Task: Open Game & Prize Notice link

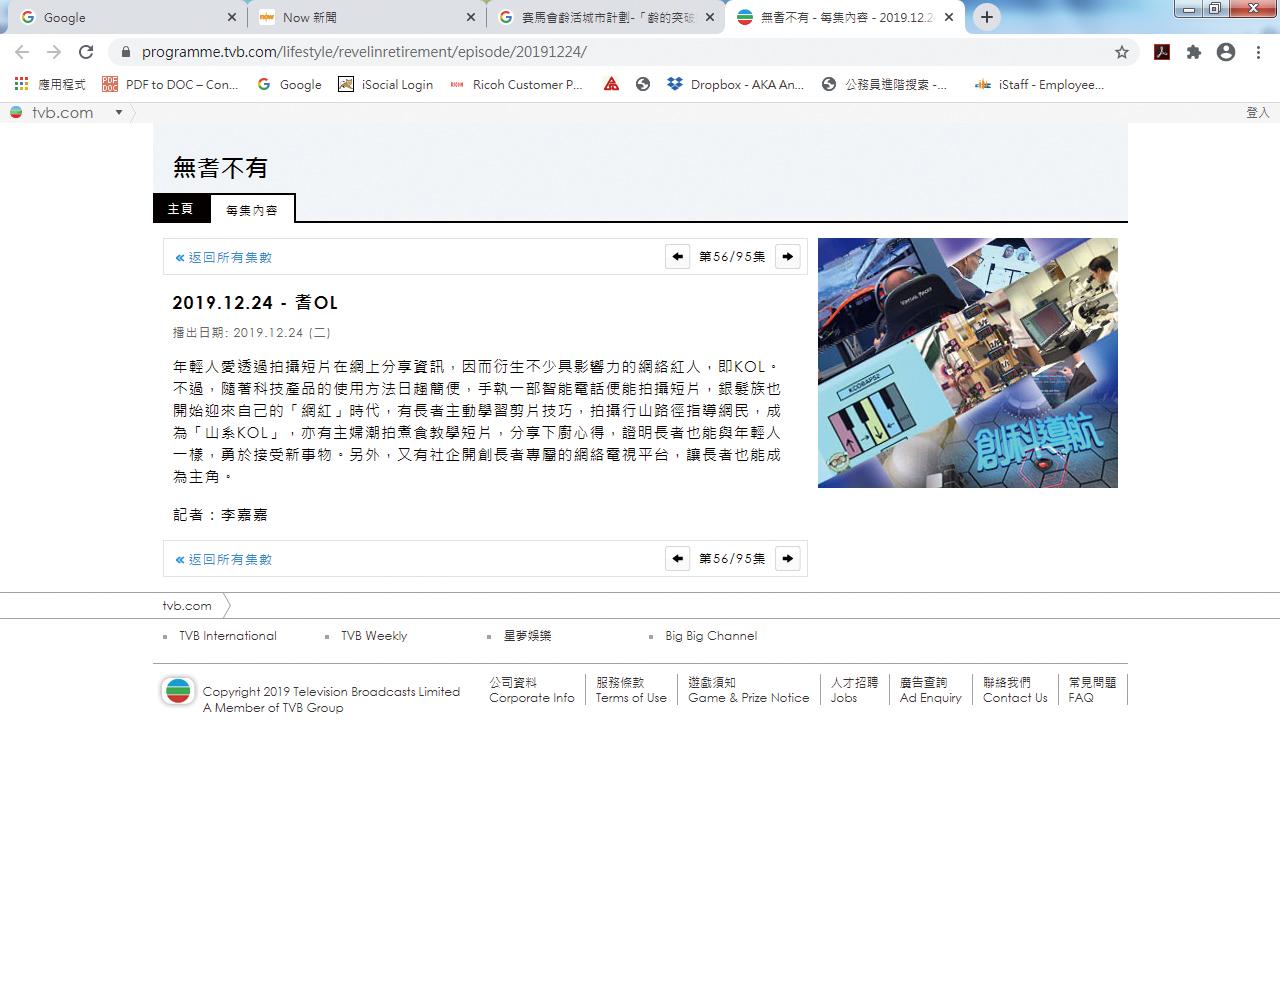Action: coord(748,690)
